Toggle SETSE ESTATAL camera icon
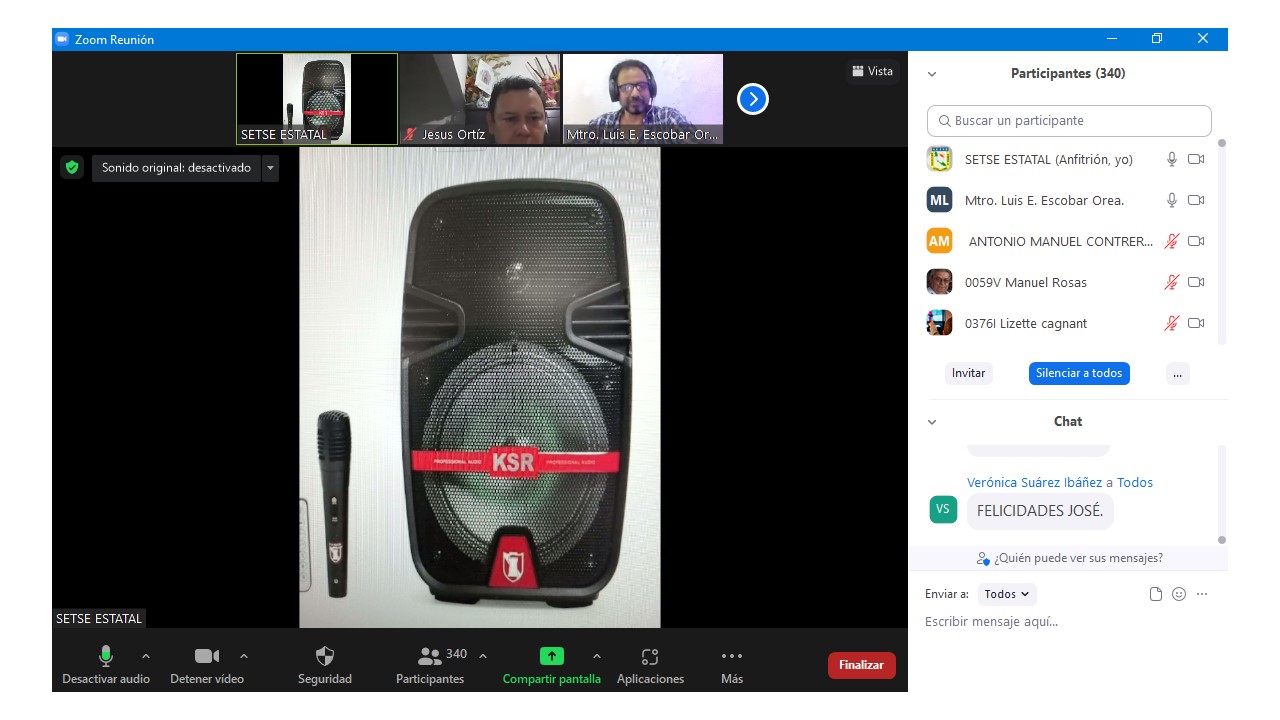The image size is (1280, 720). (x=1196, y=159)
